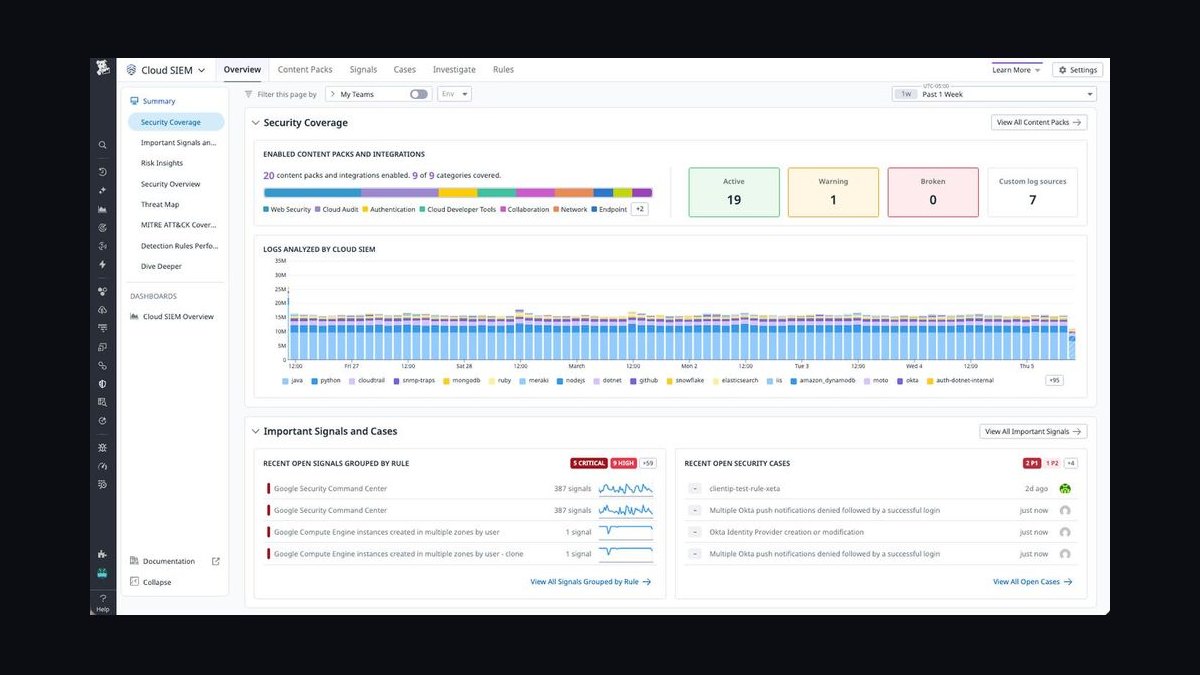Click the Summary monitor icon in sidebar
Viewport: 1200px width, 675px height.
point(134,101)
